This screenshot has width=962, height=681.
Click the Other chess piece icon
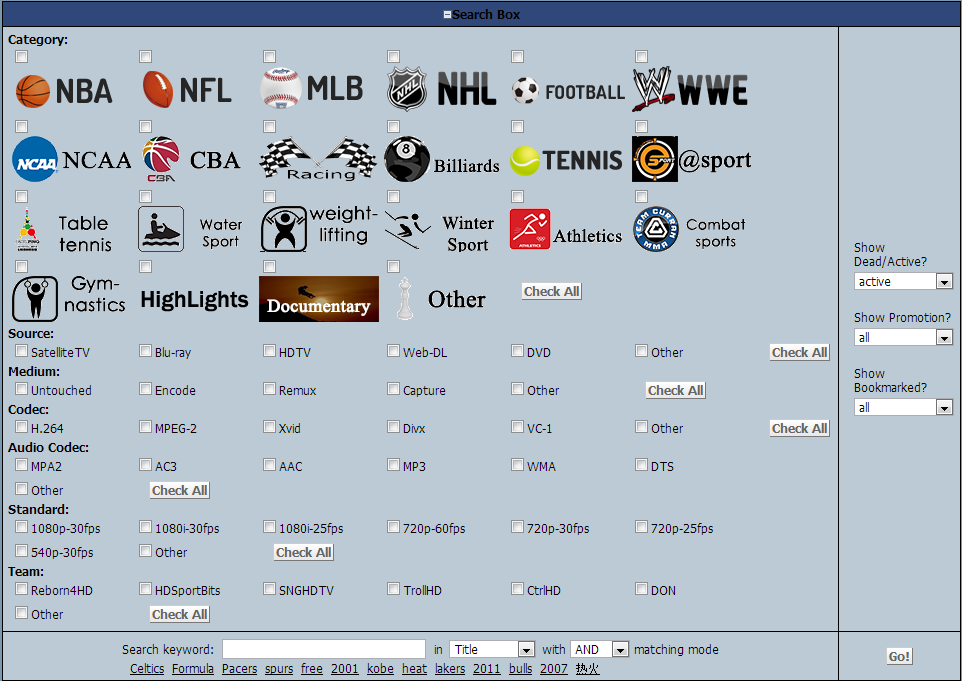441,299
